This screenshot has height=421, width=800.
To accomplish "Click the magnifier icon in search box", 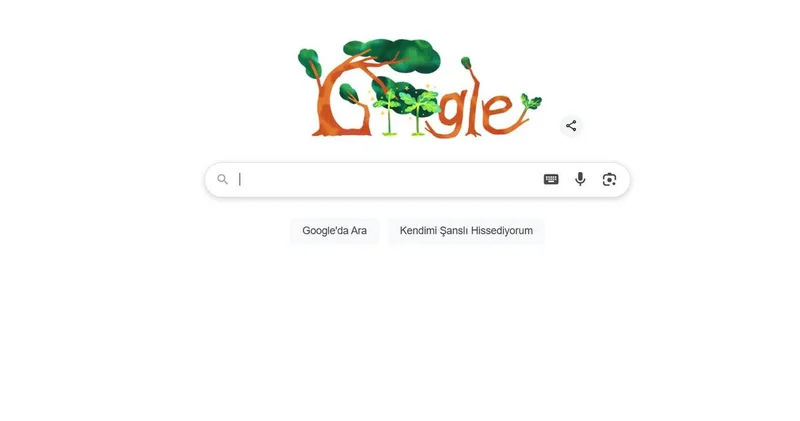I will 222,179.
